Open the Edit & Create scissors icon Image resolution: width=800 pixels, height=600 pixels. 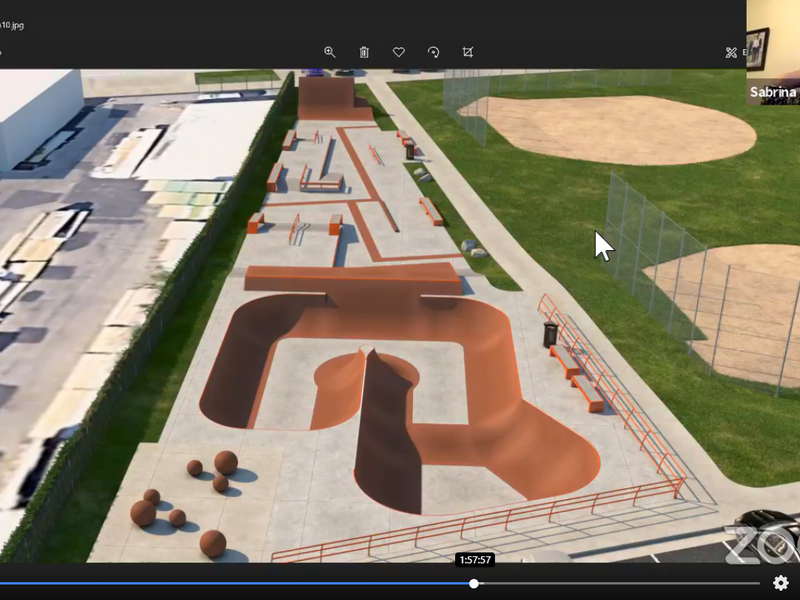click(731, 52)
